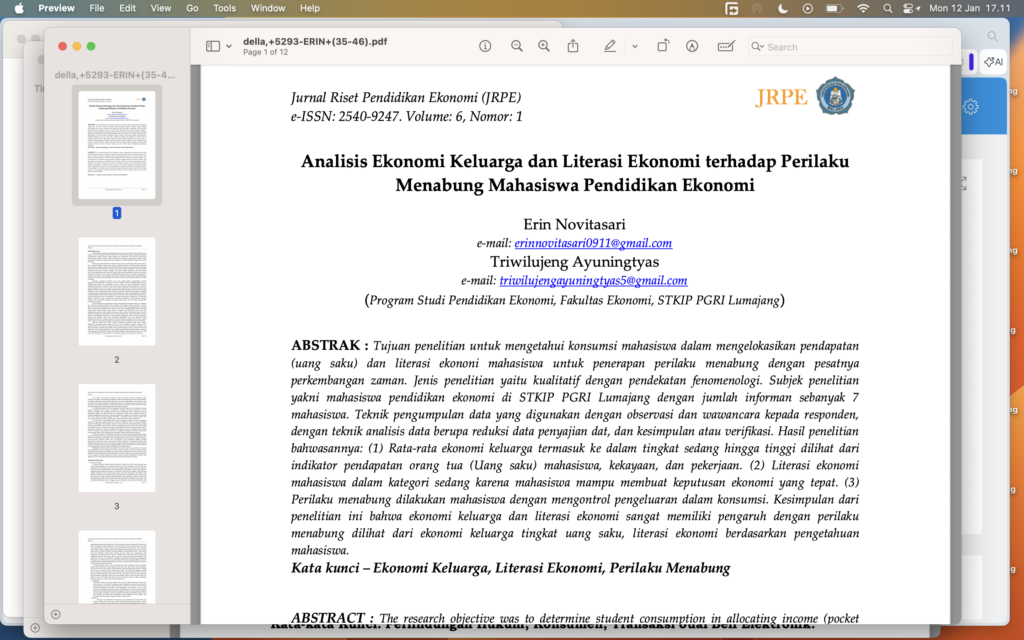
Task: Open the highlight color dropdown chevron
Action: pos(634,46)
